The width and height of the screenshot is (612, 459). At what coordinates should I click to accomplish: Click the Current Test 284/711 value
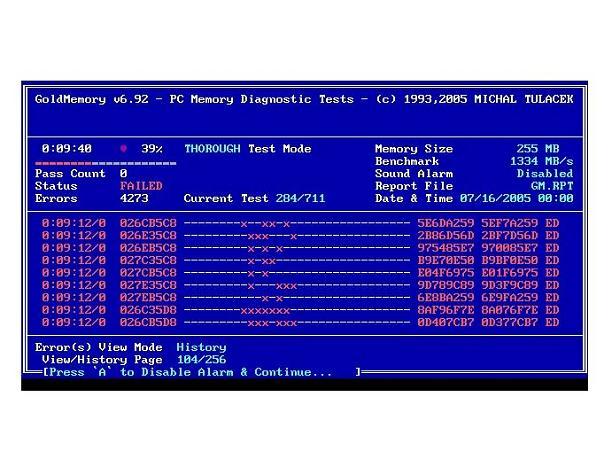300,198
